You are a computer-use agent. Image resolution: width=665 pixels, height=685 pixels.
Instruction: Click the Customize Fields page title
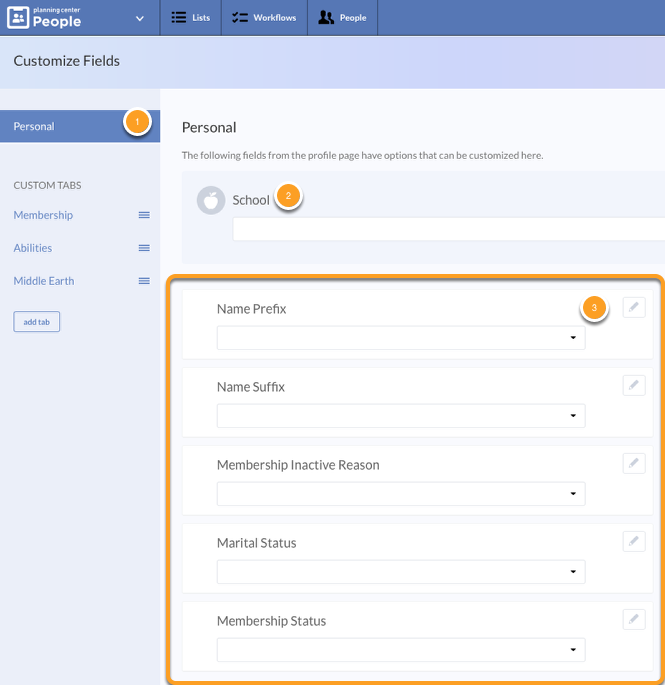[x=66, y=61]
